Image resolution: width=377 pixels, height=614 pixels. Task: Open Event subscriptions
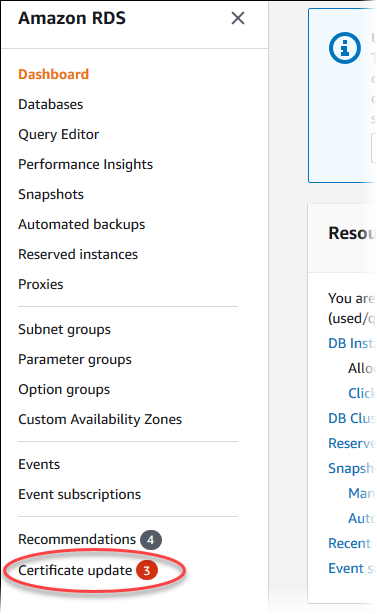coord(79,494)
